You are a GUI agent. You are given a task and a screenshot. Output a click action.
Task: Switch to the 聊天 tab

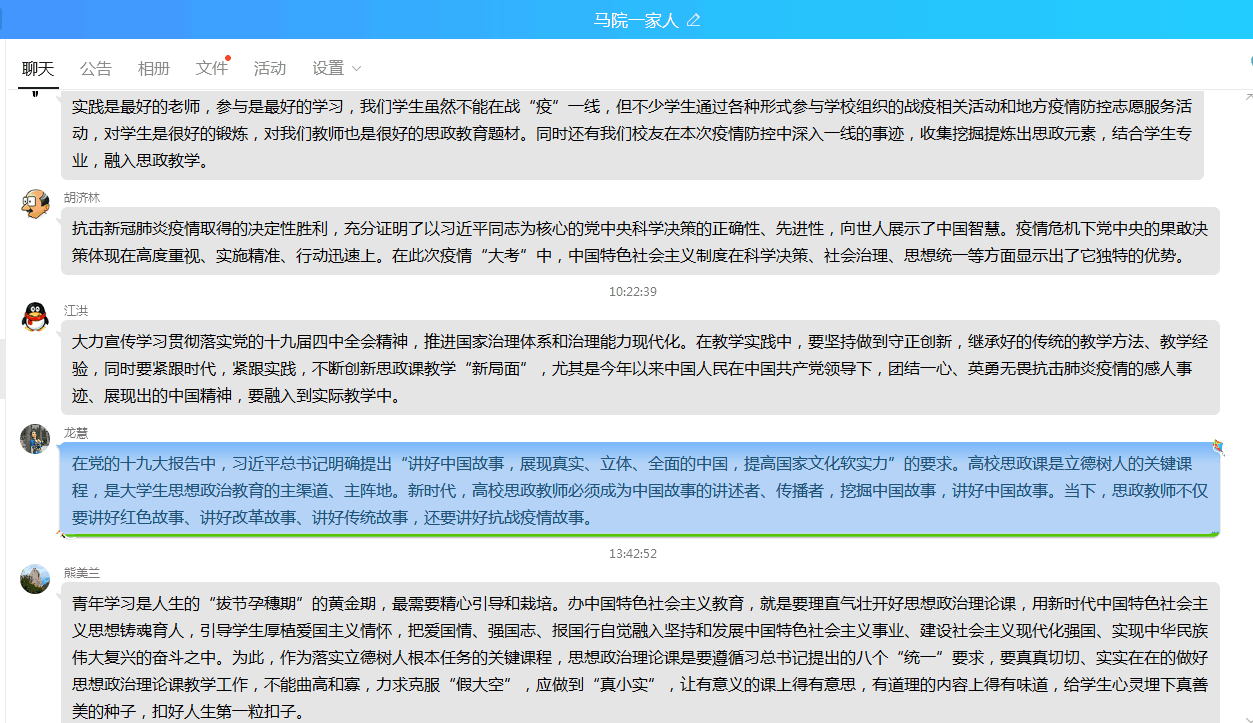pos(38,68)
